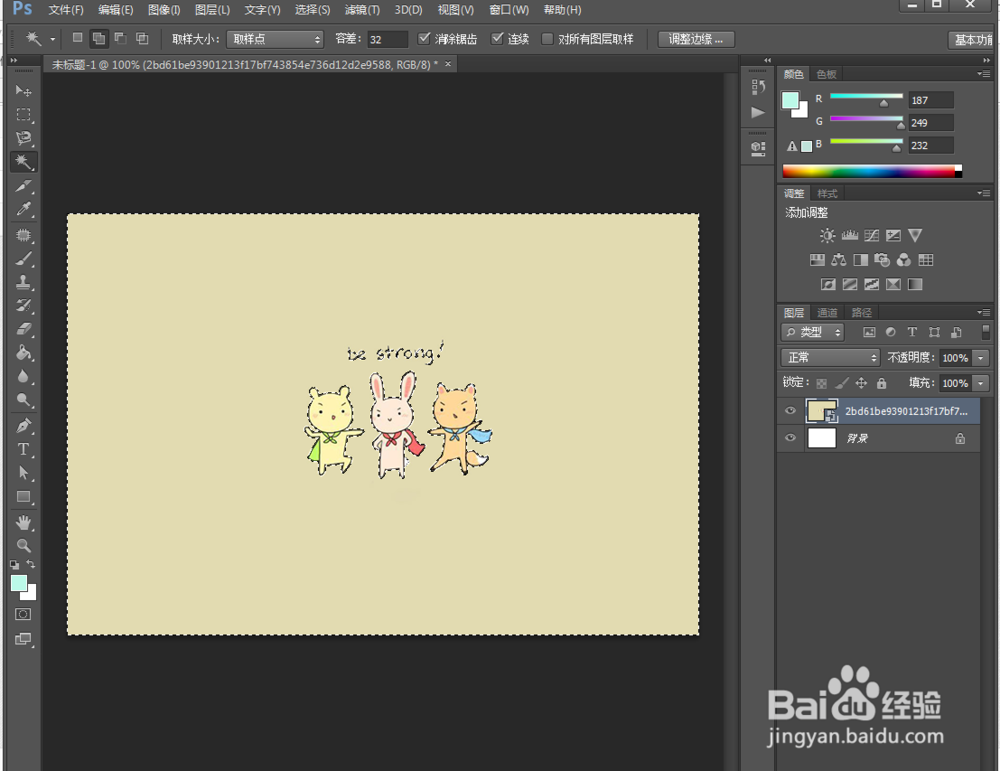Select the History Brush tool
Viewport: 1000px width, 771px height.
(23, 305)
